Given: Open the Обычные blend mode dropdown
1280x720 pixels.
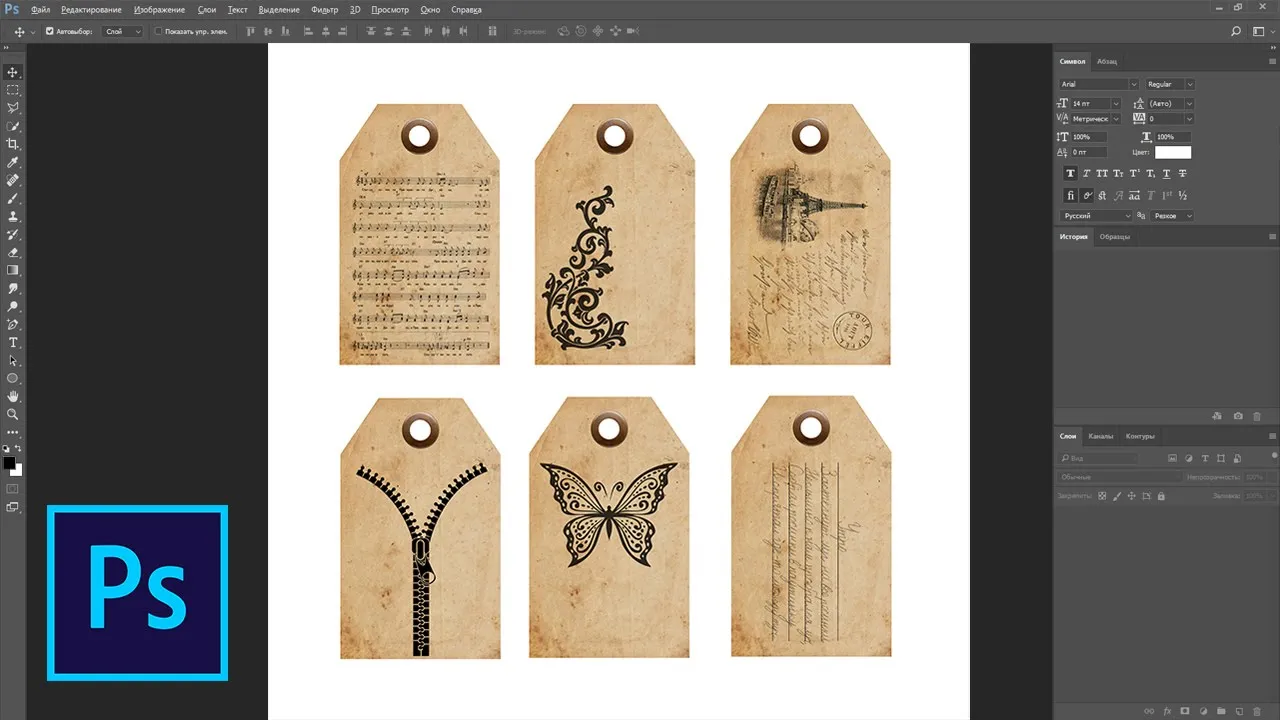Looking at the screenshot, I should tap(1119, 477).
